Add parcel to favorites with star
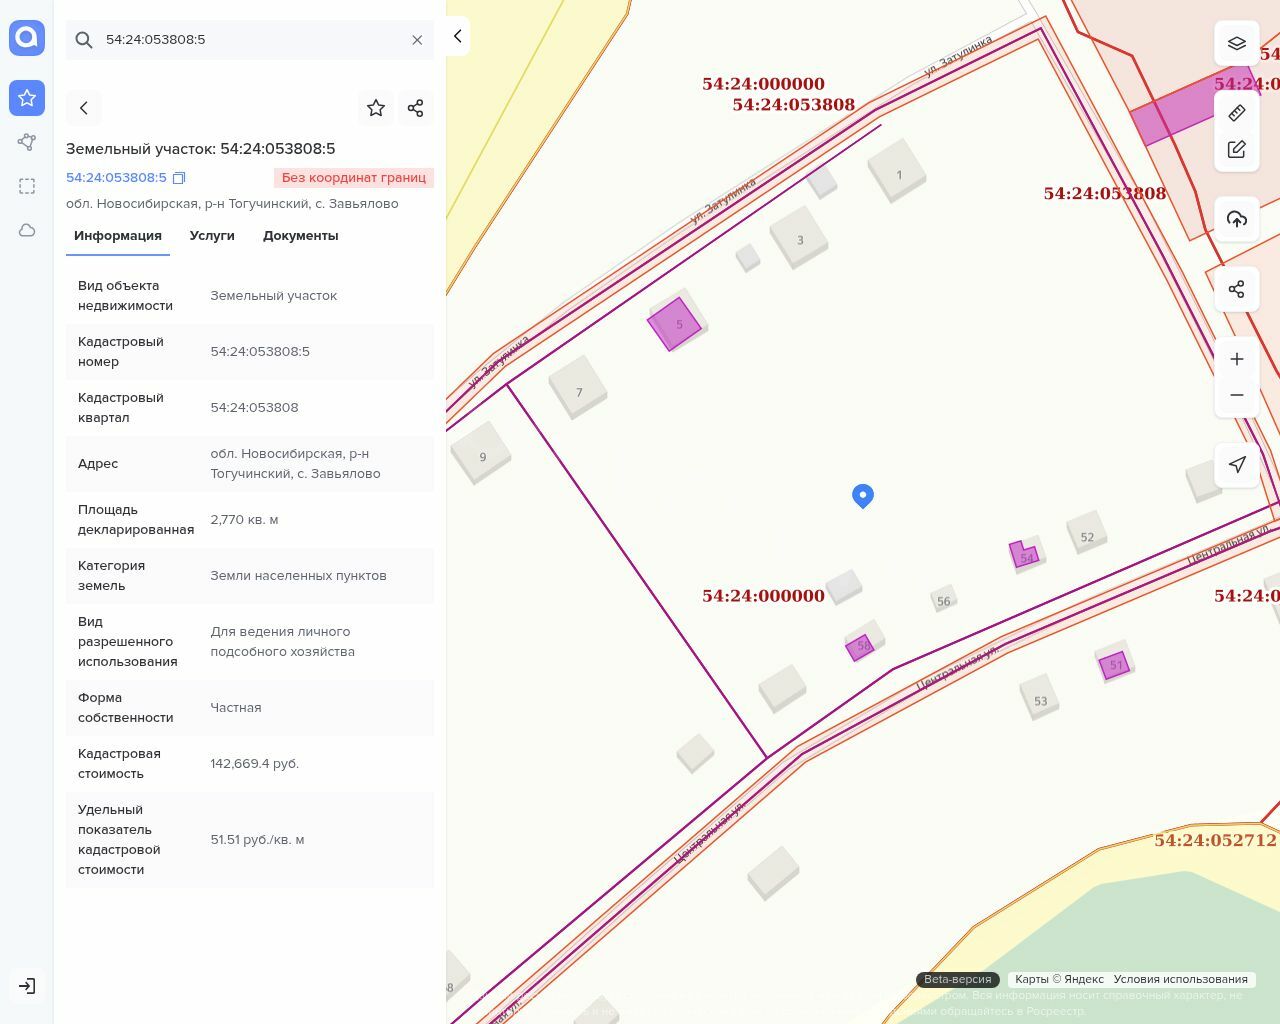The height and width of the screenshot is (1024, 1280). [376, 108]
